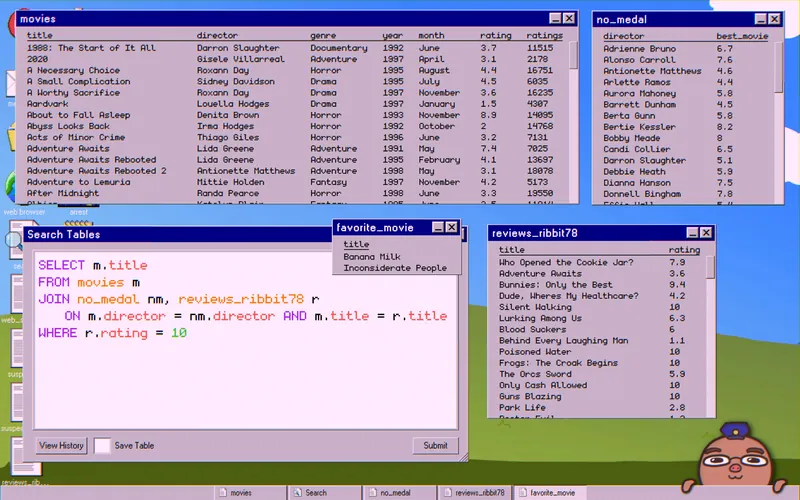Screen dimensions: 800x500
Task: Minimize the reviews_ribbit78 window
Action: click(692, 233)
